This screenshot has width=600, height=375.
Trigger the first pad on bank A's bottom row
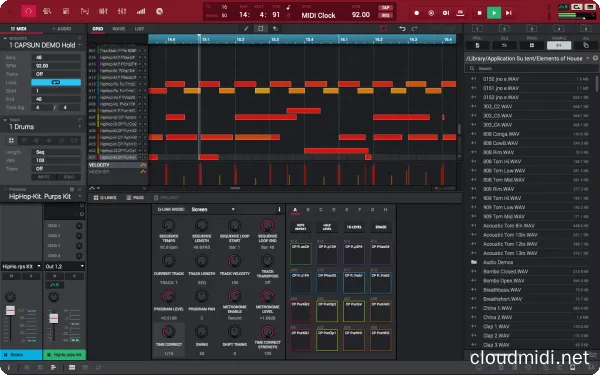pos(301,340)
